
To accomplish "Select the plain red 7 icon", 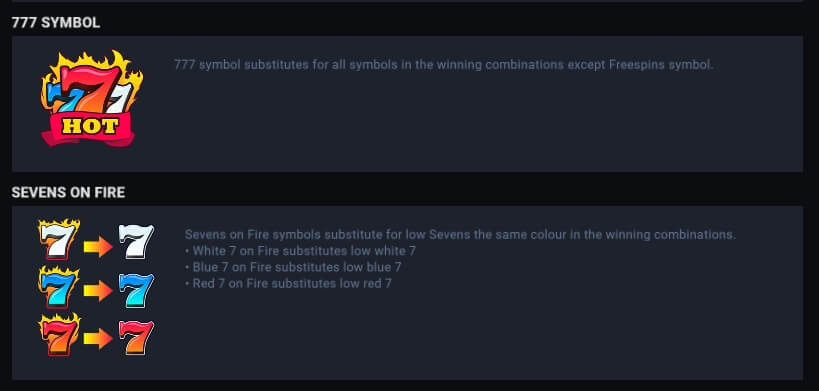I will point(136,338).
